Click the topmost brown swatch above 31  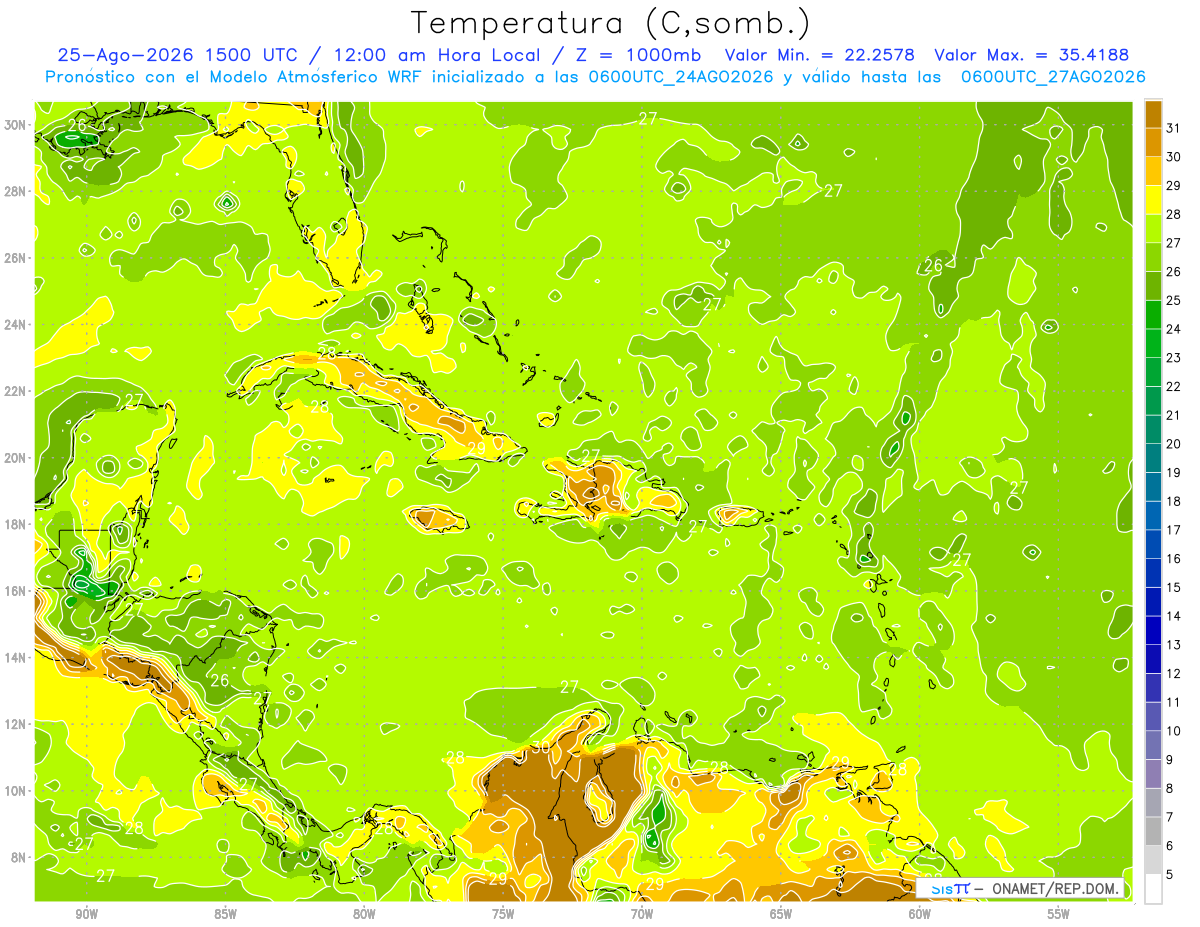click(1153, 113)
